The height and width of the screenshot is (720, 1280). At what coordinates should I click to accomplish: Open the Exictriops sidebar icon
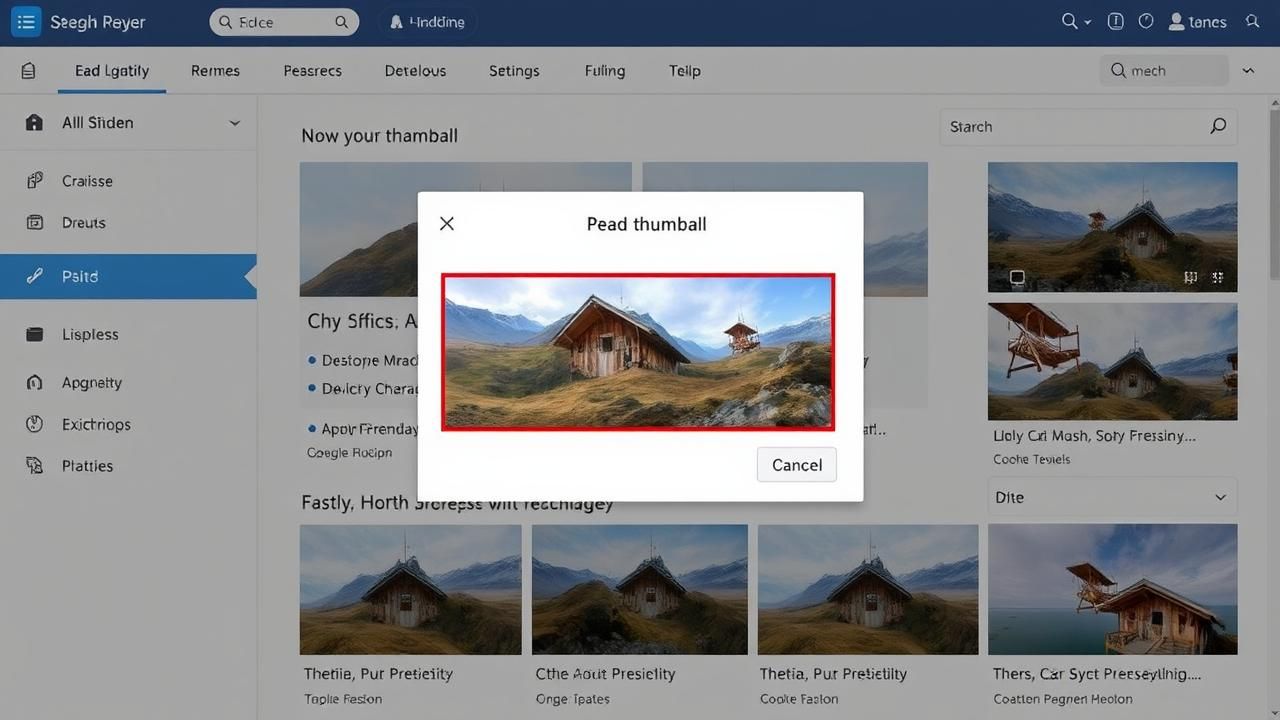coord(35,425)
